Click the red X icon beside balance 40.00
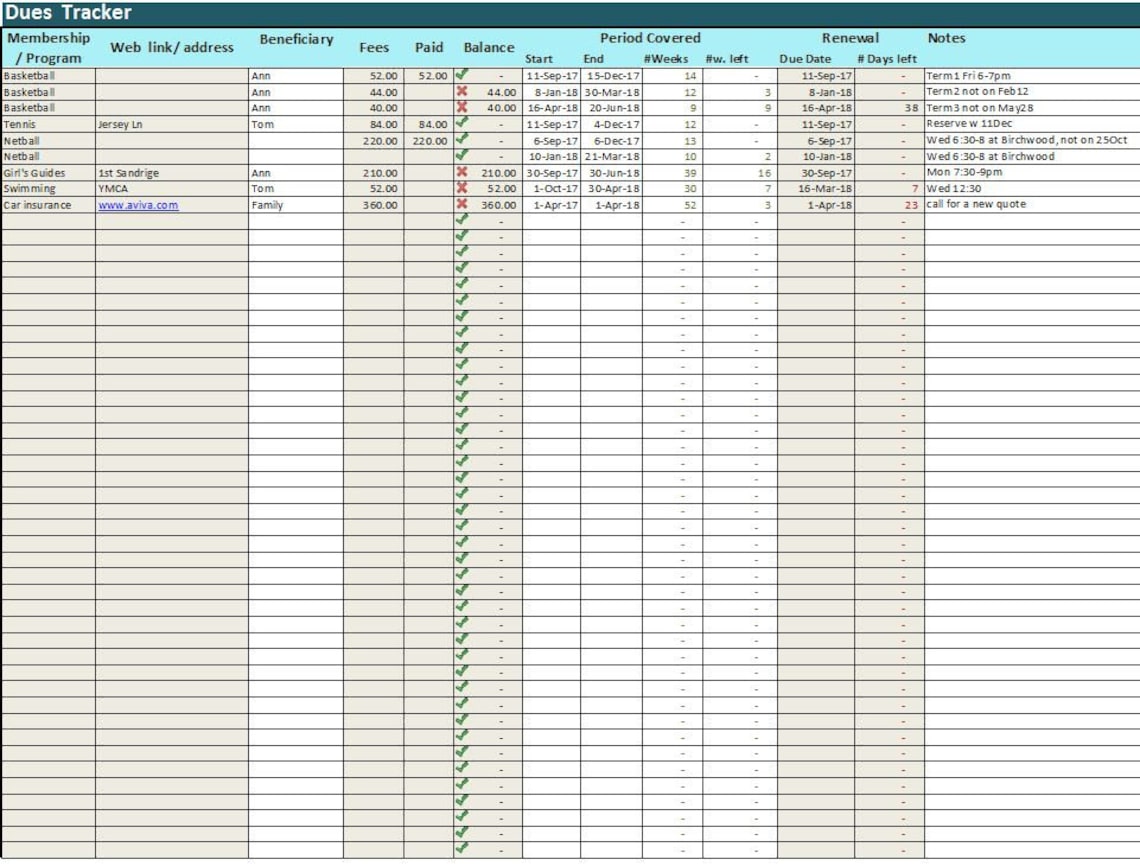This screenshot has height=866, width=1140. click(x=462, y=107)
